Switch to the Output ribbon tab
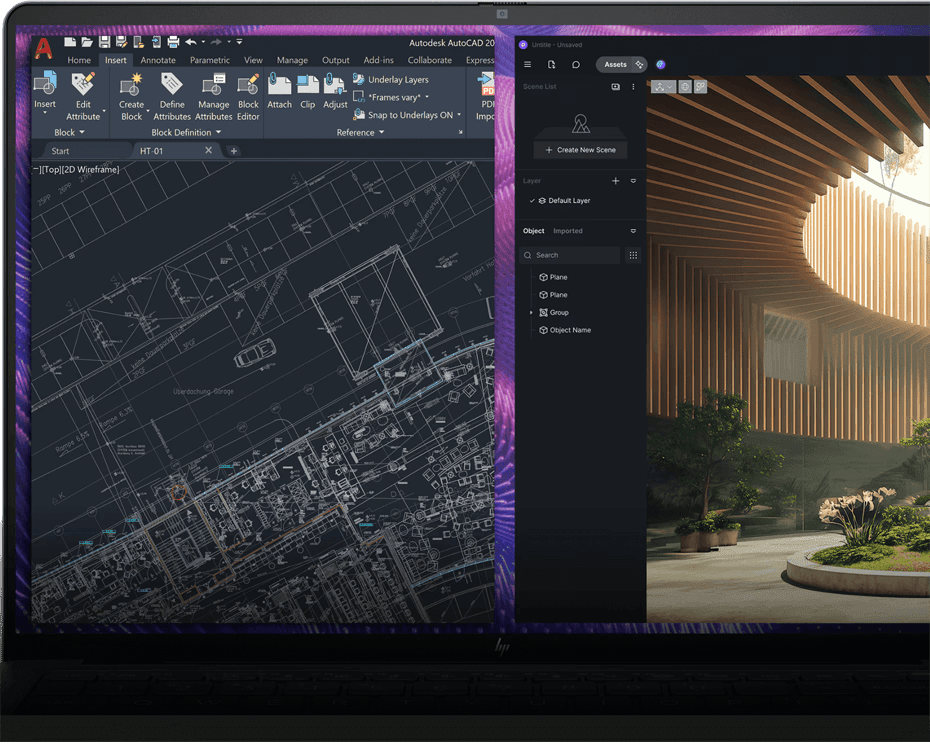Image resolution: width=930 pixels, height=744 pixels. pyautogui.click(x=336, y=60)
